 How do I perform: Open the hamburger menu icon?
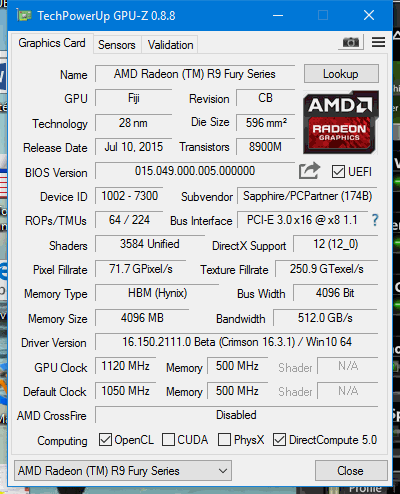click(x=378, y=42)
